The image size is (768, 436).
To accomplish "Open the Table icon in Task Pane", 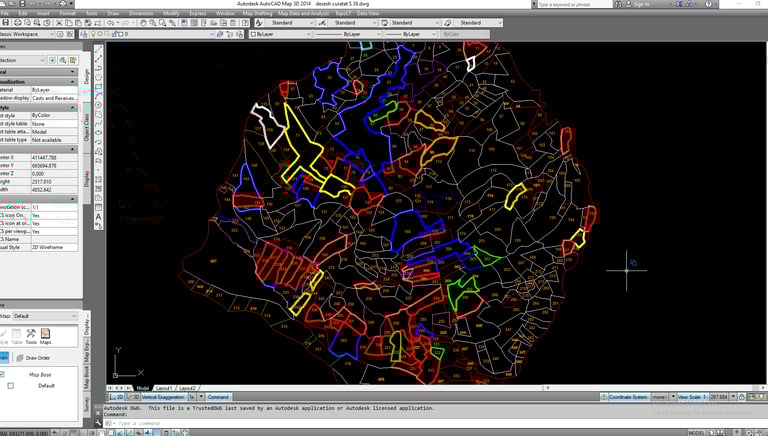I will pyautogui.click(x=15, y=335).
